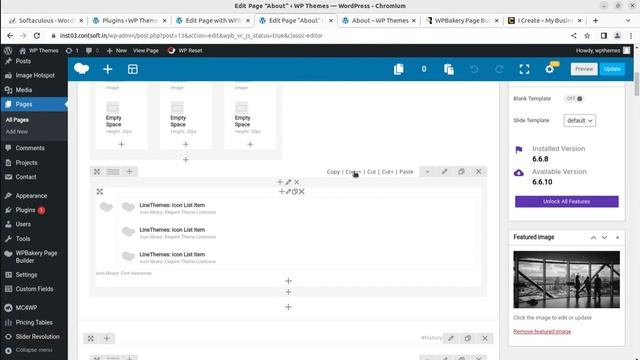Toggle row collapse arrow
Screen dimensions: 640x360
tap(427, 172)
